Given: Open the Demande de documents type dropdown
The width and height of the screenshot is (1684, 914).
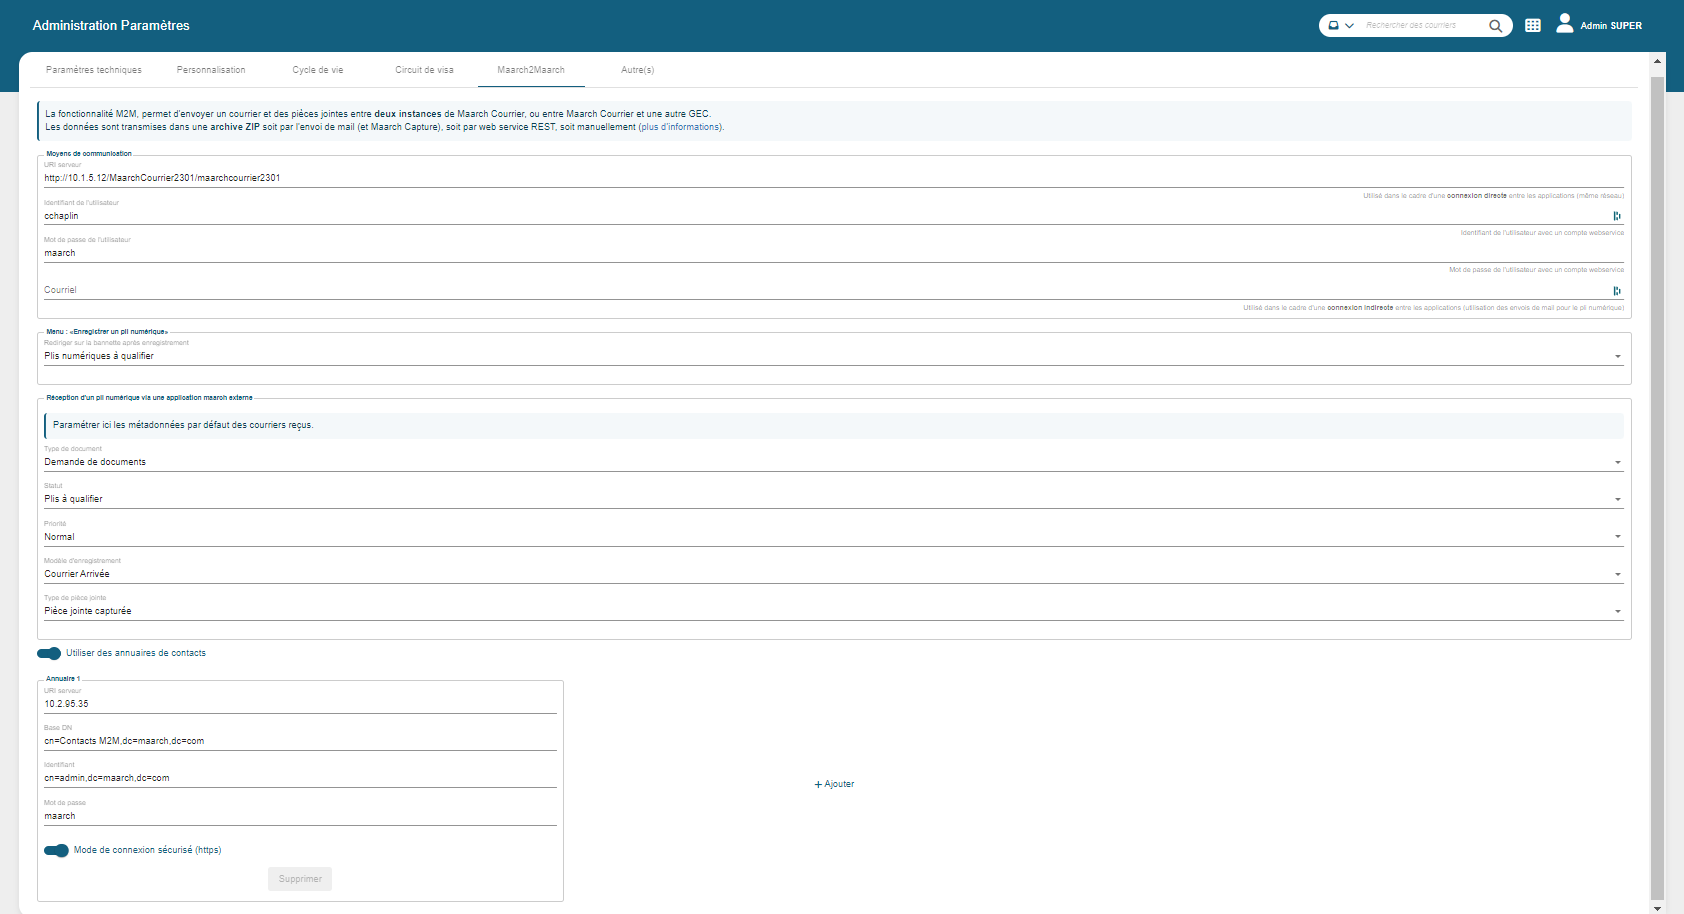Looking at the screenshot, I should (1617, 463).
